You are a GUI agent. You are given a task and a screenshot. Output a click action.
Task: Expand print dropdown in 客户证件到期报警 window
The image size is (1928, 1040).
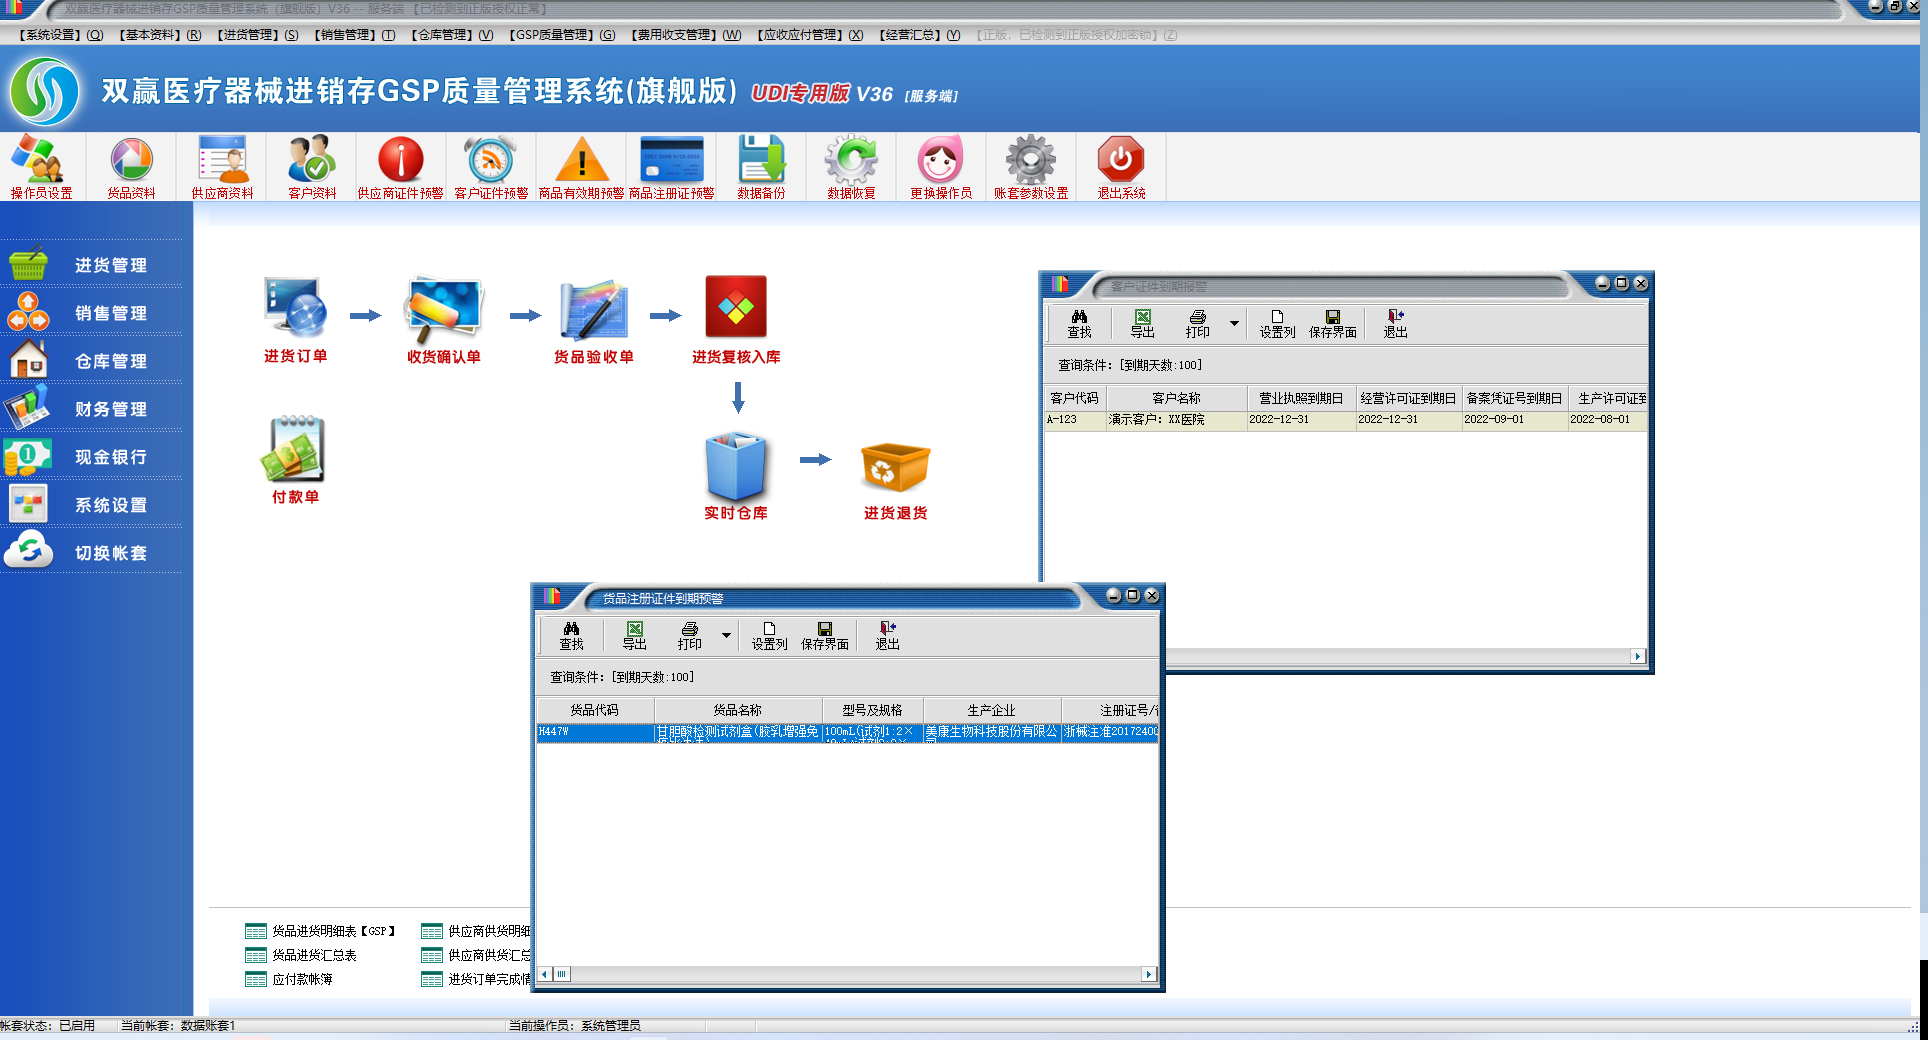1234,324
